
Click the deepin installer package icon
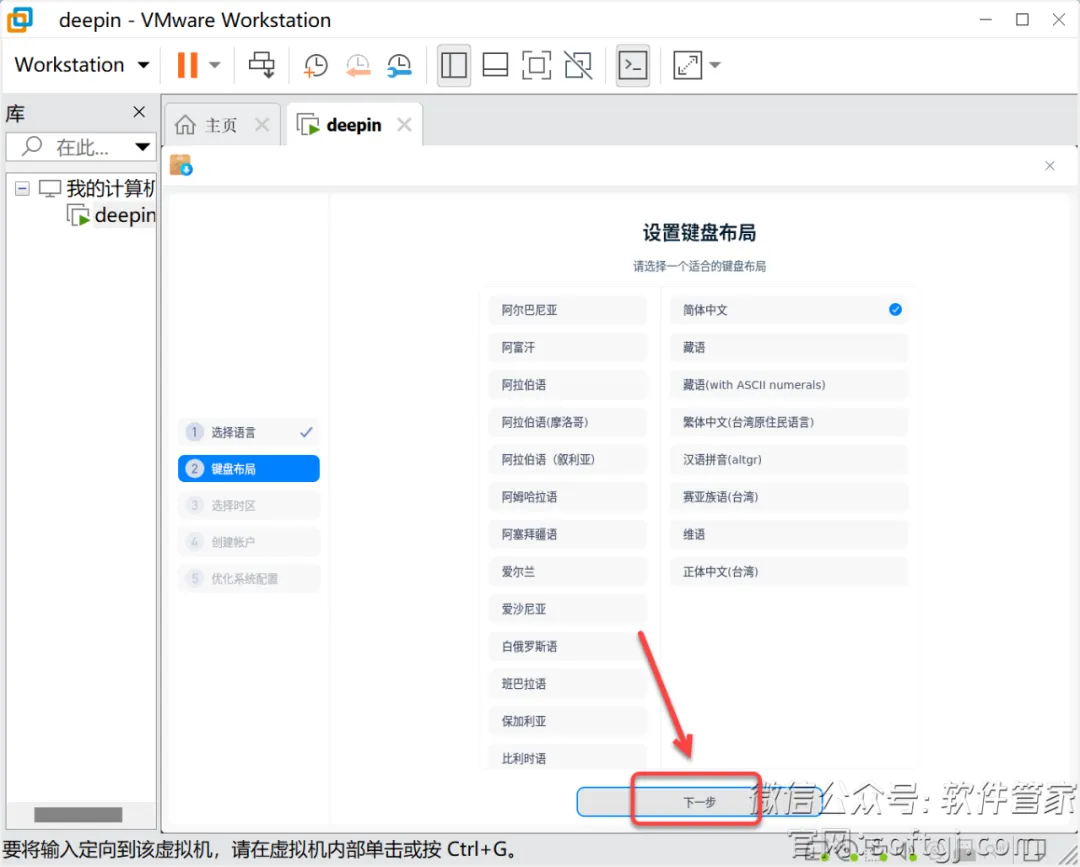(181, 165)
